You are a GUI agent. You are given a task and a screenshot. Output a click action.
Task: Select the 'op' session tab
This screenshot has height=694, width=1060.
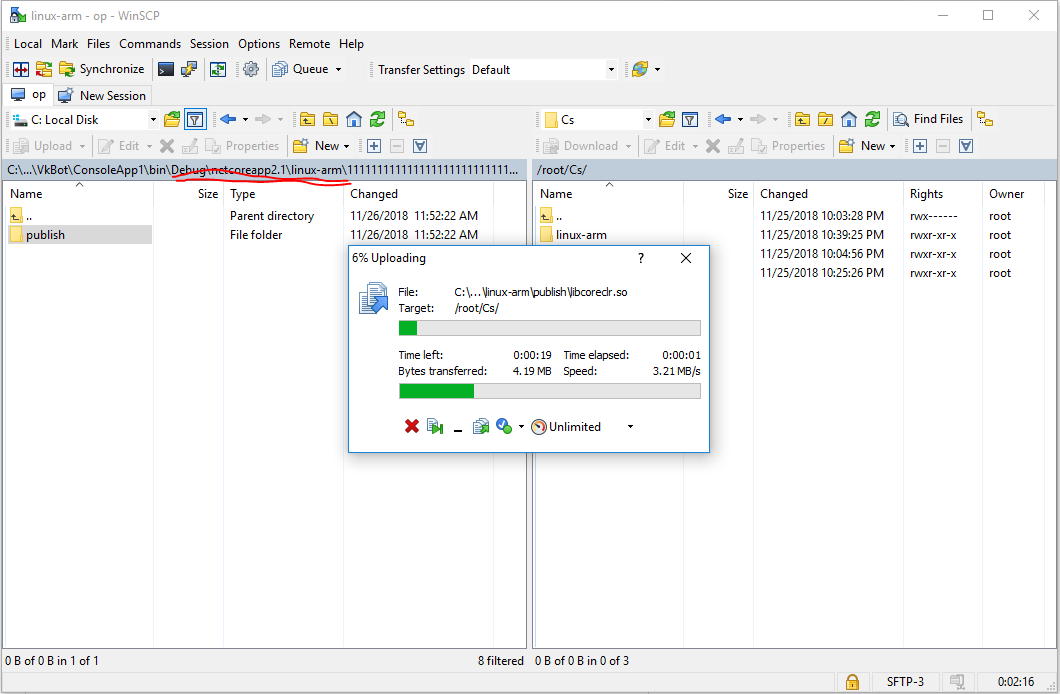coord(28,95)
